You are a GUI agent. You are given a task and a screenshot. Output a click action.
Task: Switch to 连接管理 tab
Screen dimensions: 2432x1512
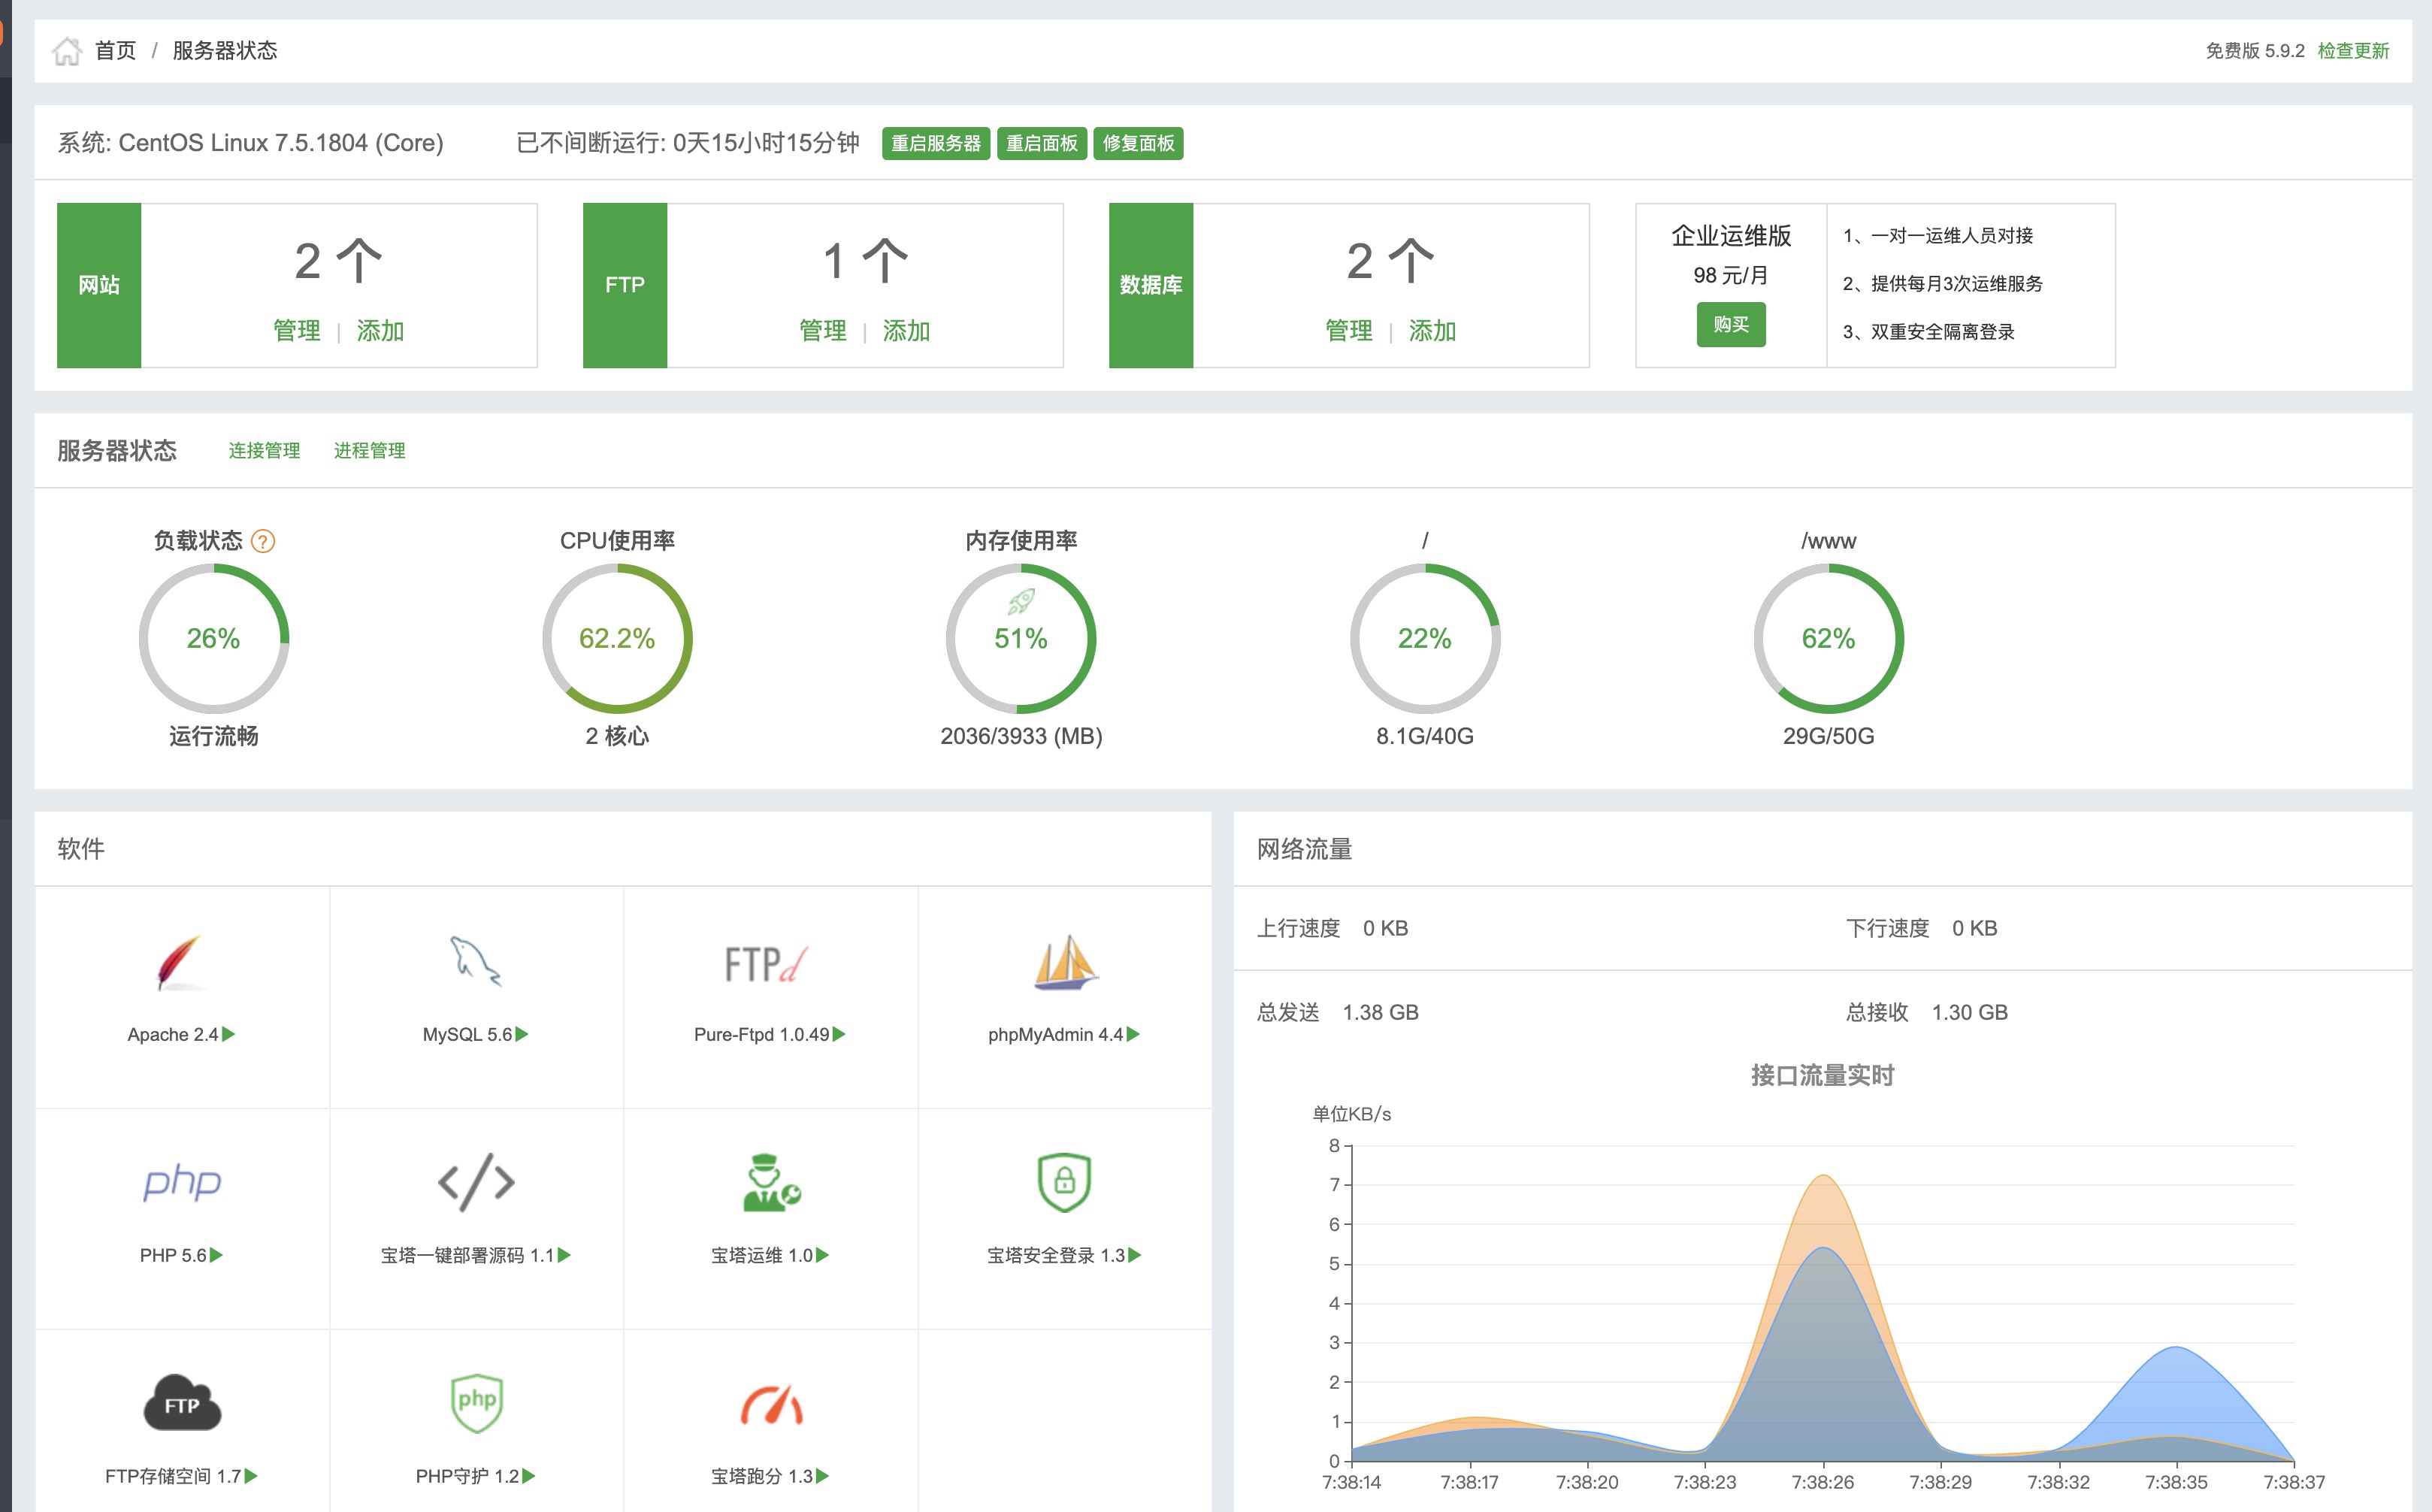pos(264,451)
